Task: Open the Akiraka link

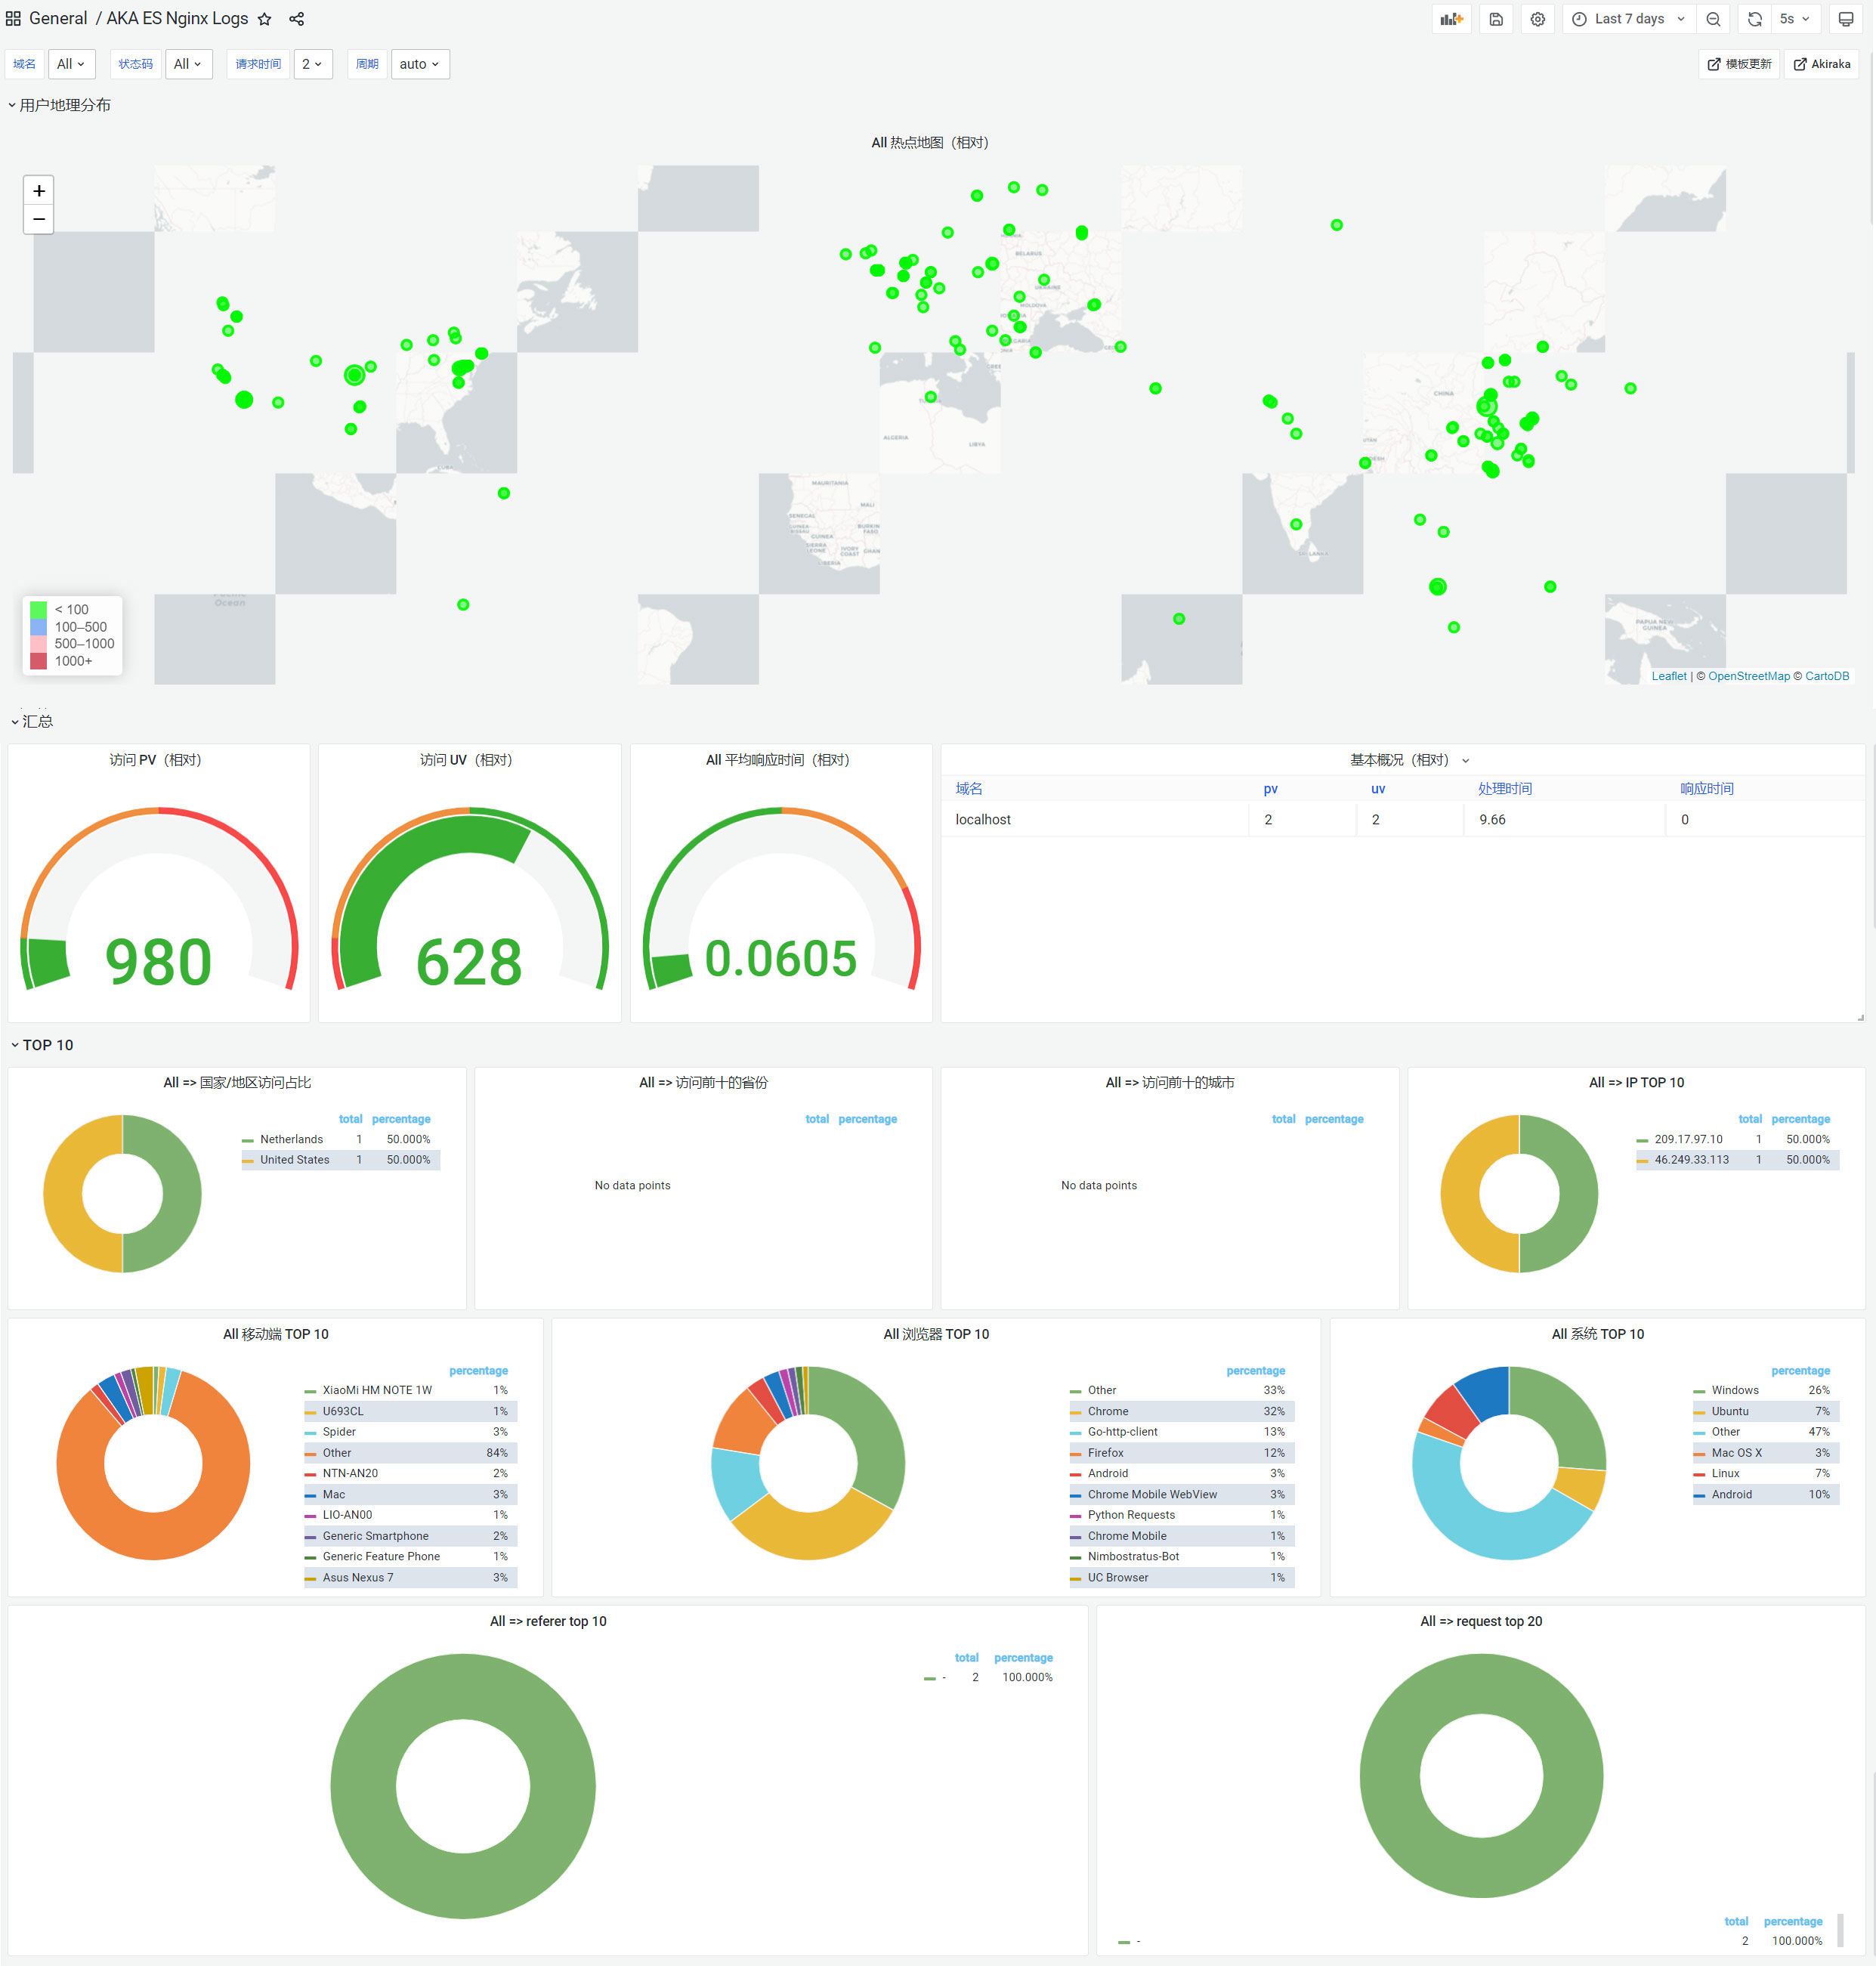Action: coord(1822,64)
